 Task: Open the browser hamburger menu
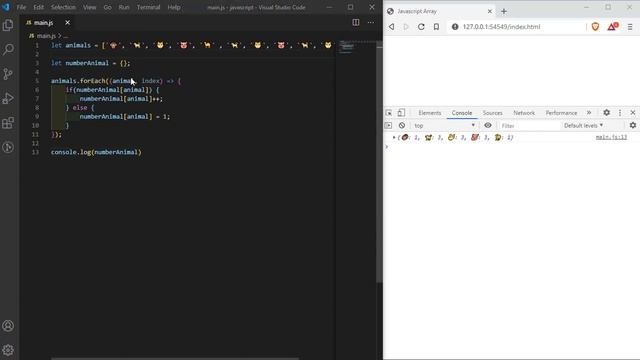[x=630, y=27]
